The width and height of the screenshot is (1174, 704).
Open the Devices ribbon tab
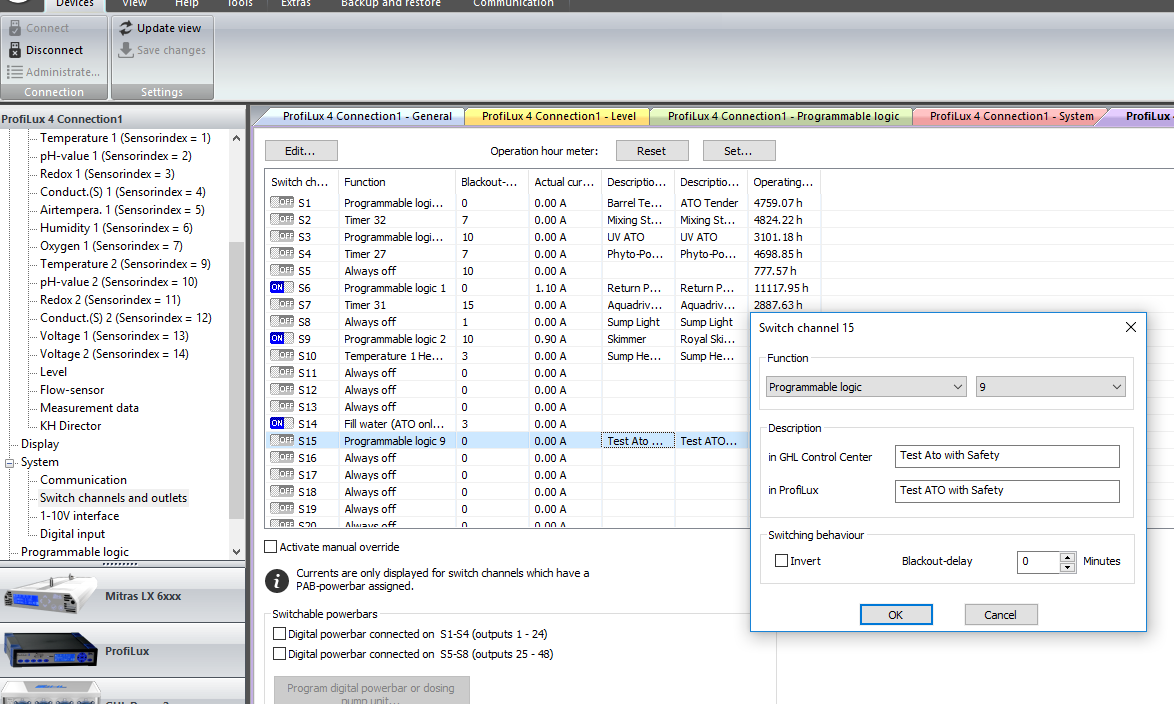tap(75, 4)
